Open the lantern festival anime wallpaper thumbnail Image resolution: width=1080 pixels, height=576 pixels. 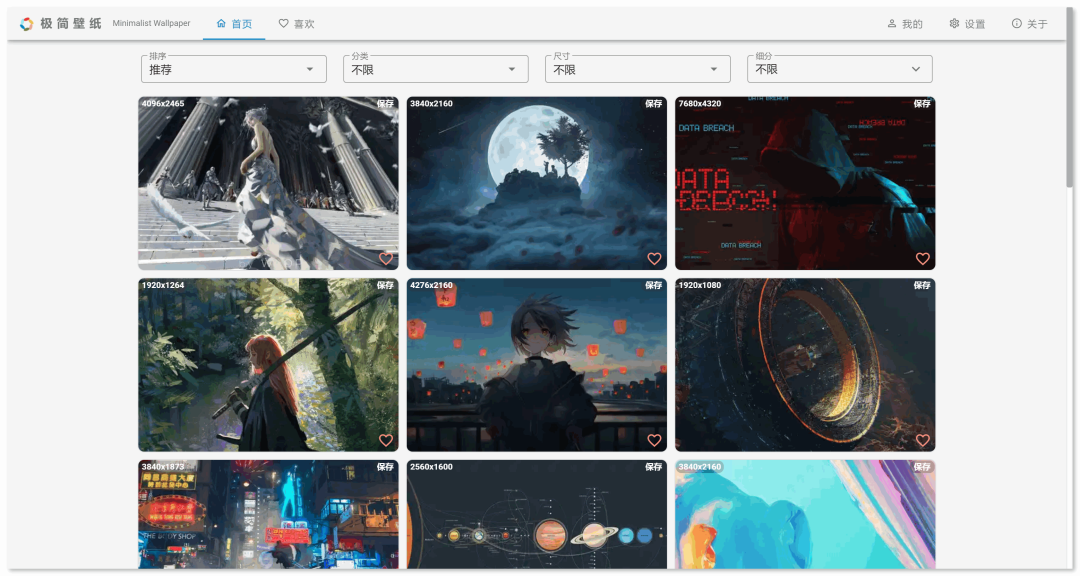click(x=537, y=365)
